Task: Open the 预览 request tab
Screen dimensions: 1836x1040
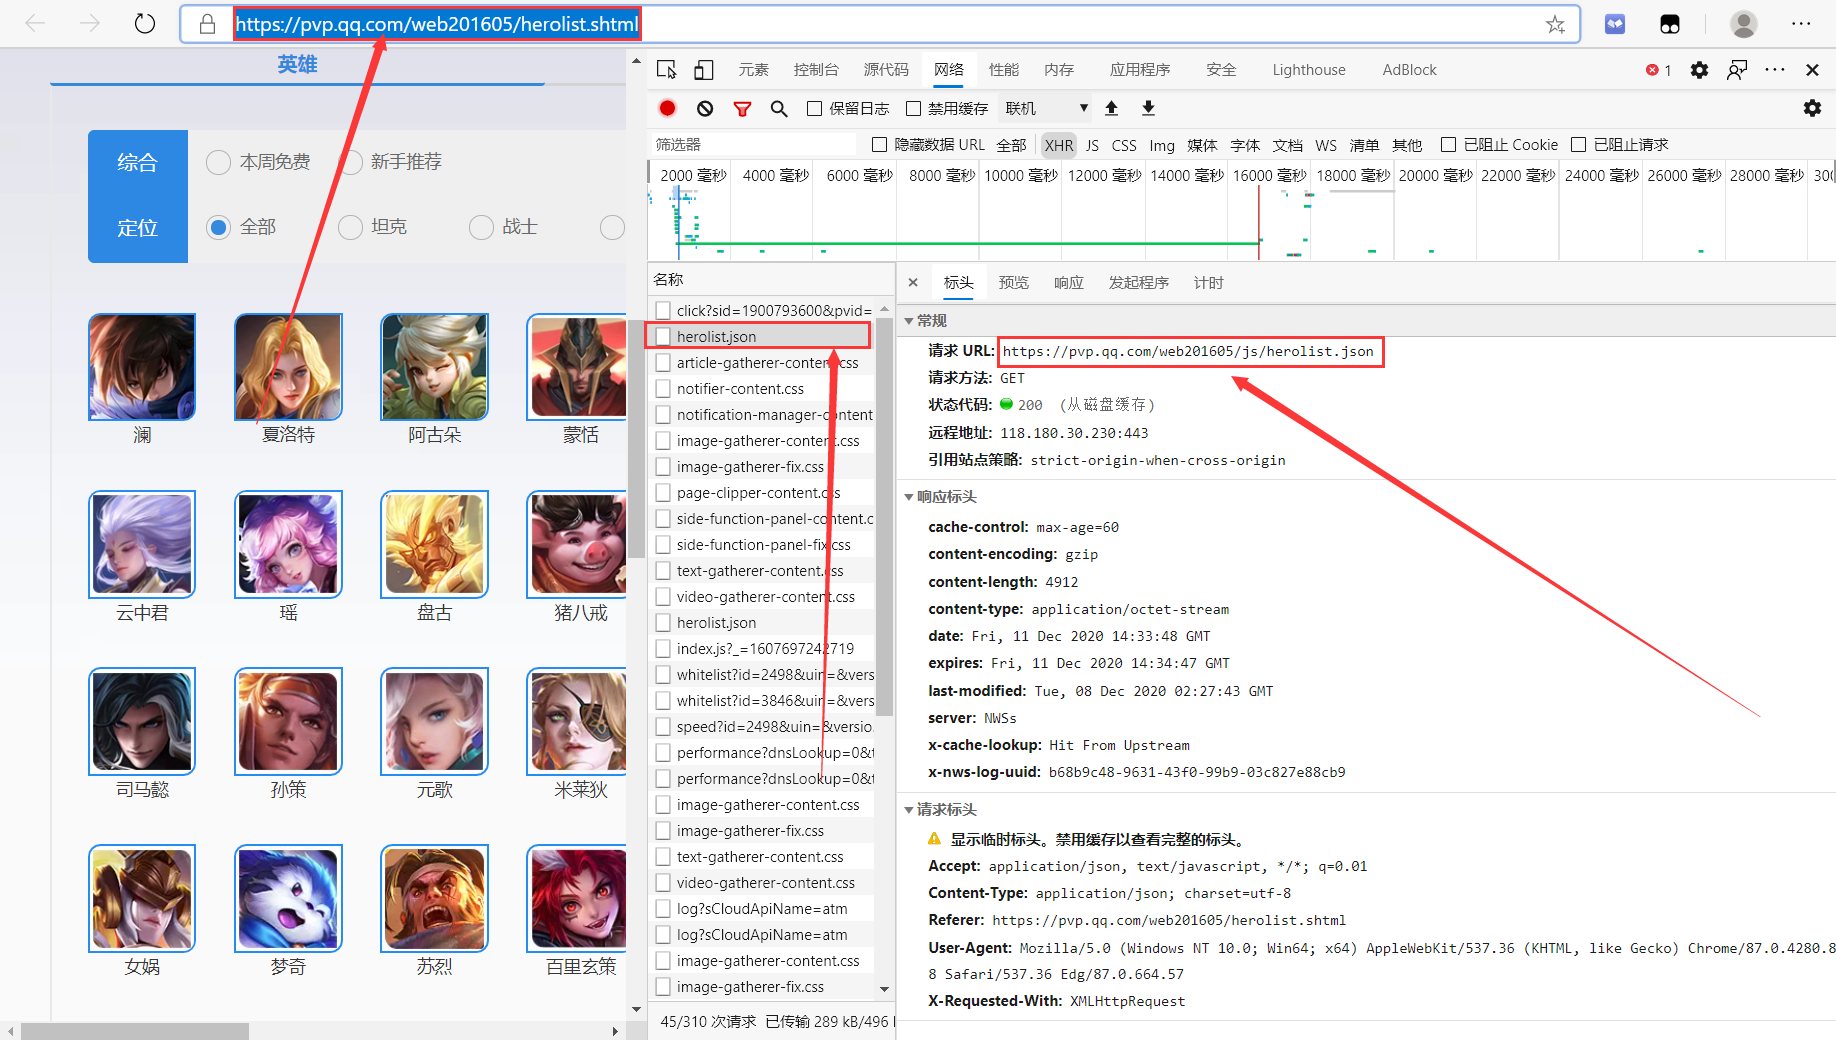Action: (1013, 283)
